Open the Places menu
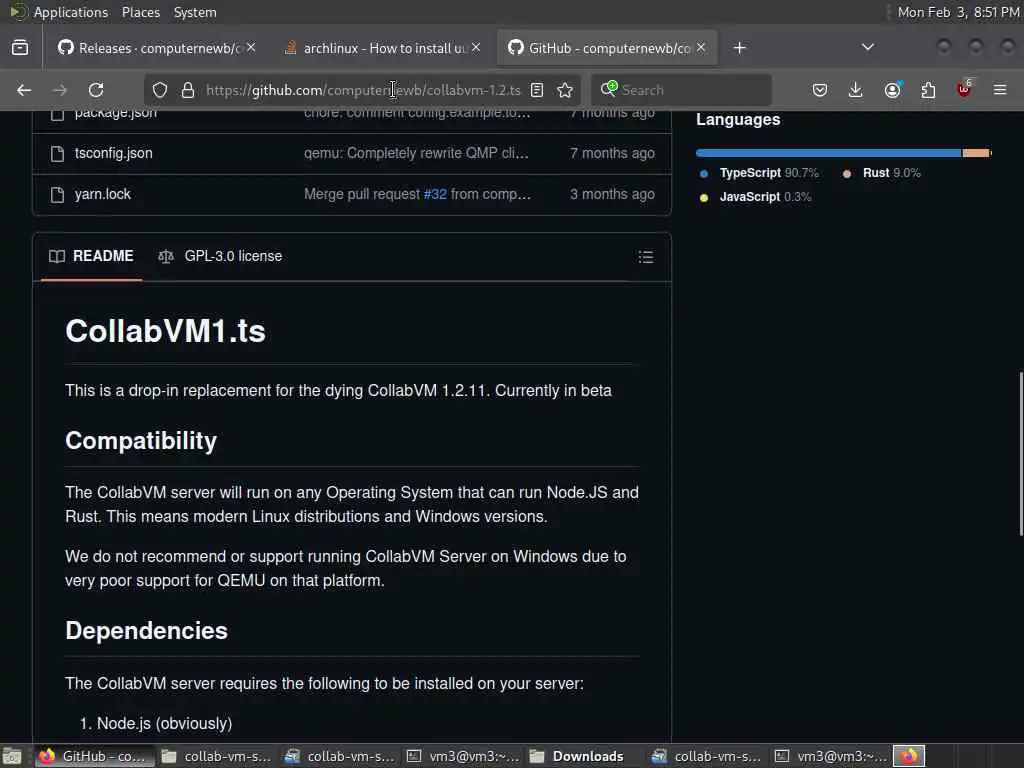 pyautogui.click(x=140, y=12)
